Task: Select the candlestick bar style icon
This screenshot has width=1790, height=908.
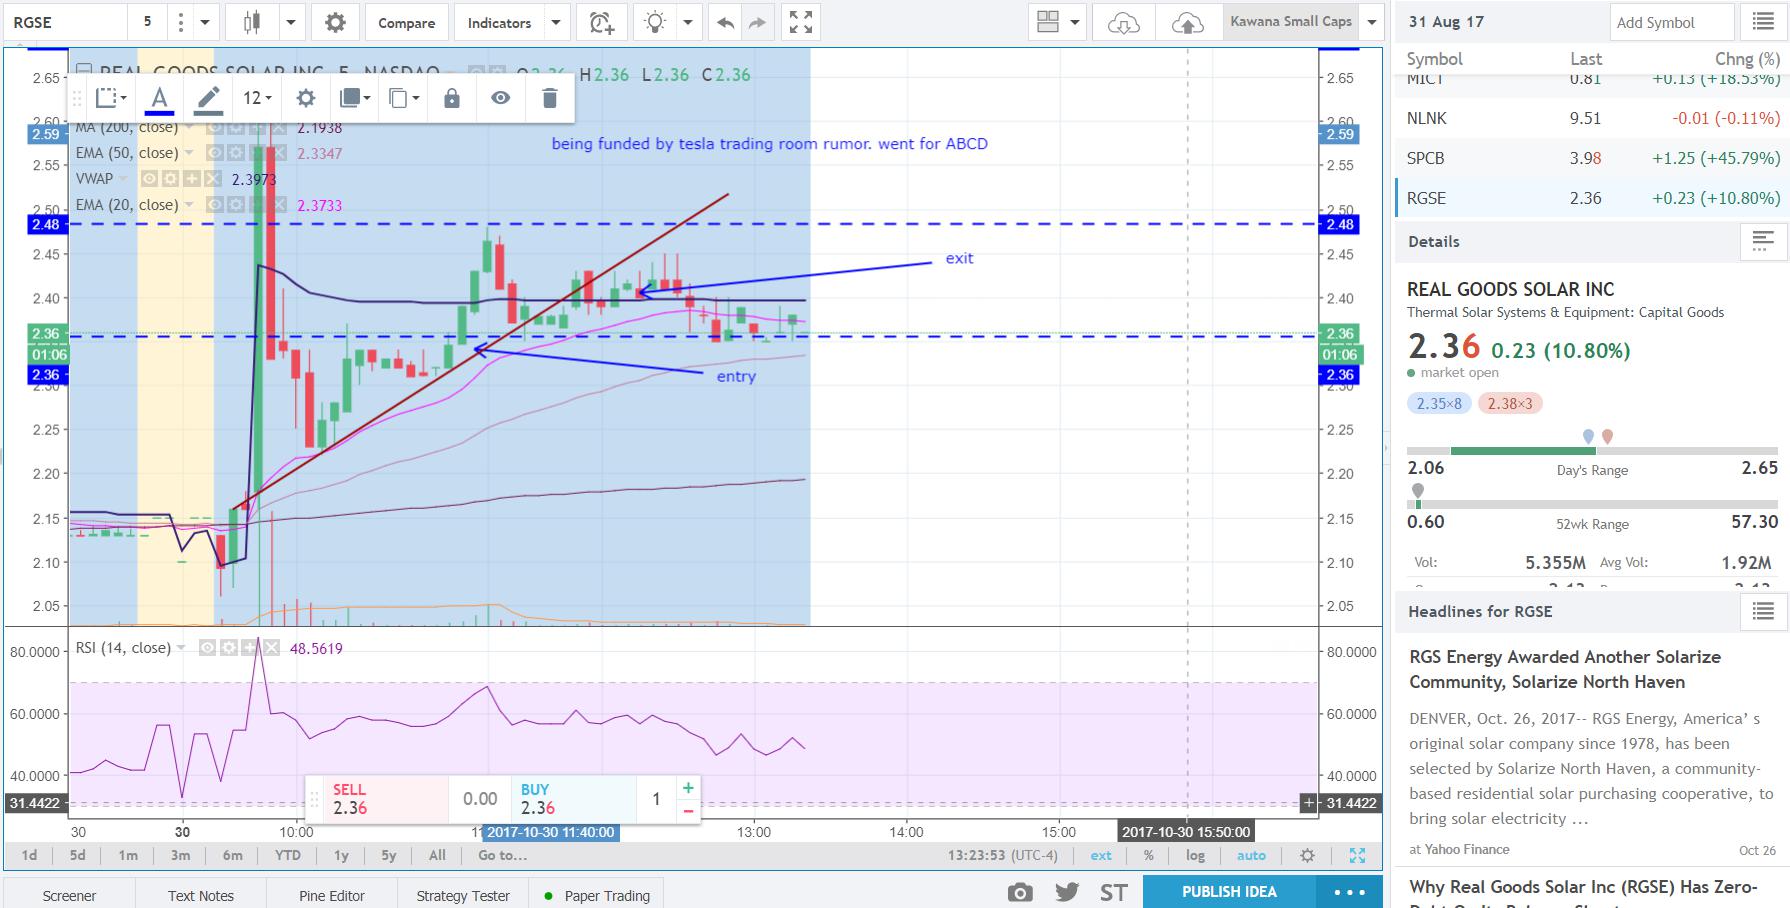Action: click(250, 22)
